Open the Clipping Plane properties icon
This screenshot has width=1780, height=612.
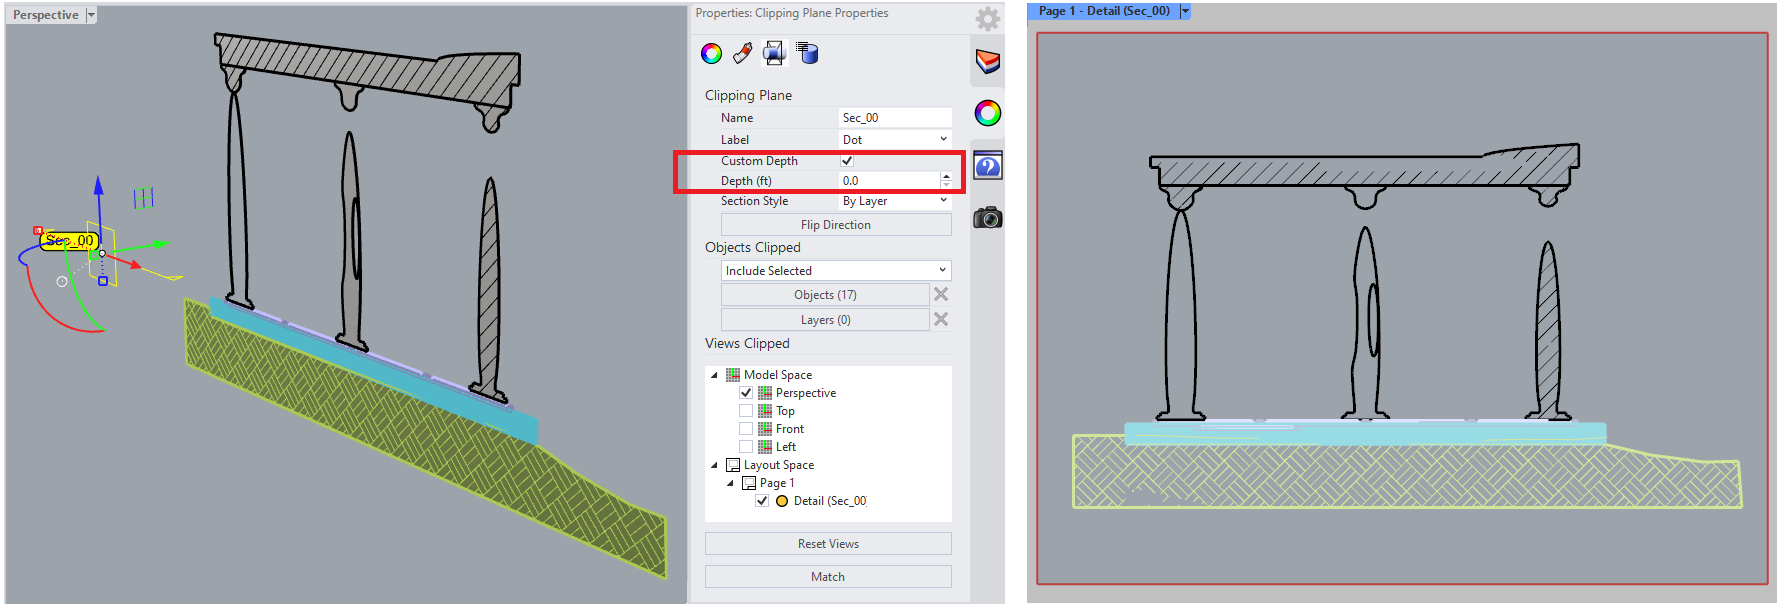774,54
